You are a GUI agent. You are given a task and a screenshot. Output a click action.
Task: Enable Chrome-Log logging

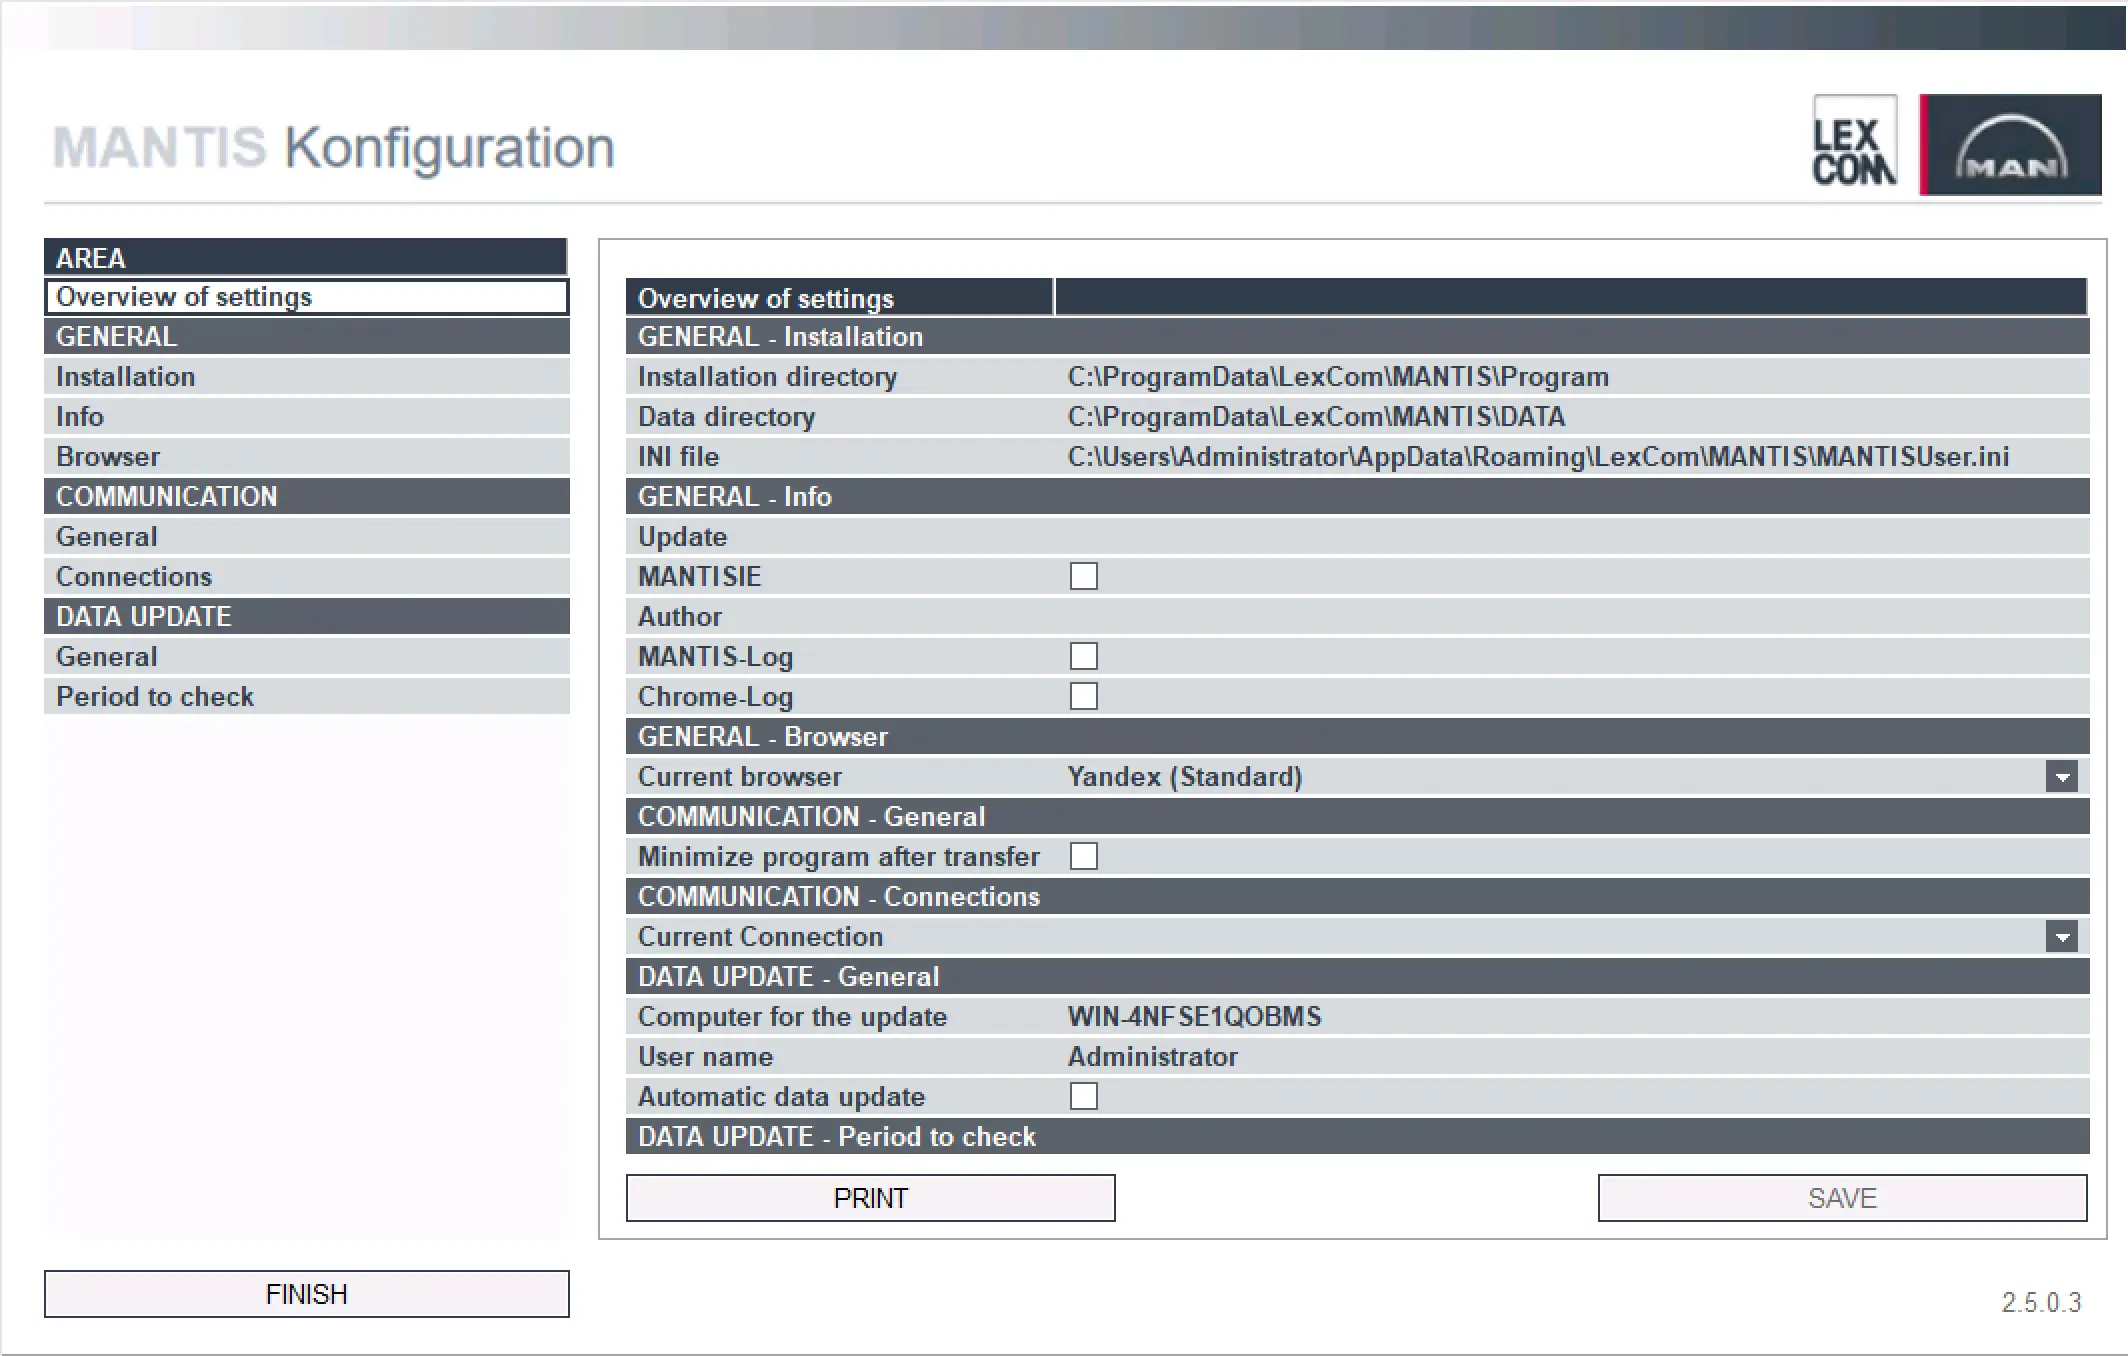pyautogui.click(x=1084, y=696)
